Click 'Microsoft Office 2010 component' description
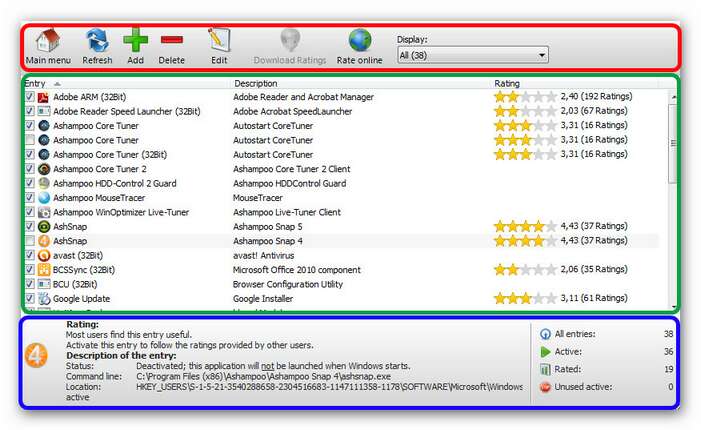The image size is (701, 430). point(296,270)
